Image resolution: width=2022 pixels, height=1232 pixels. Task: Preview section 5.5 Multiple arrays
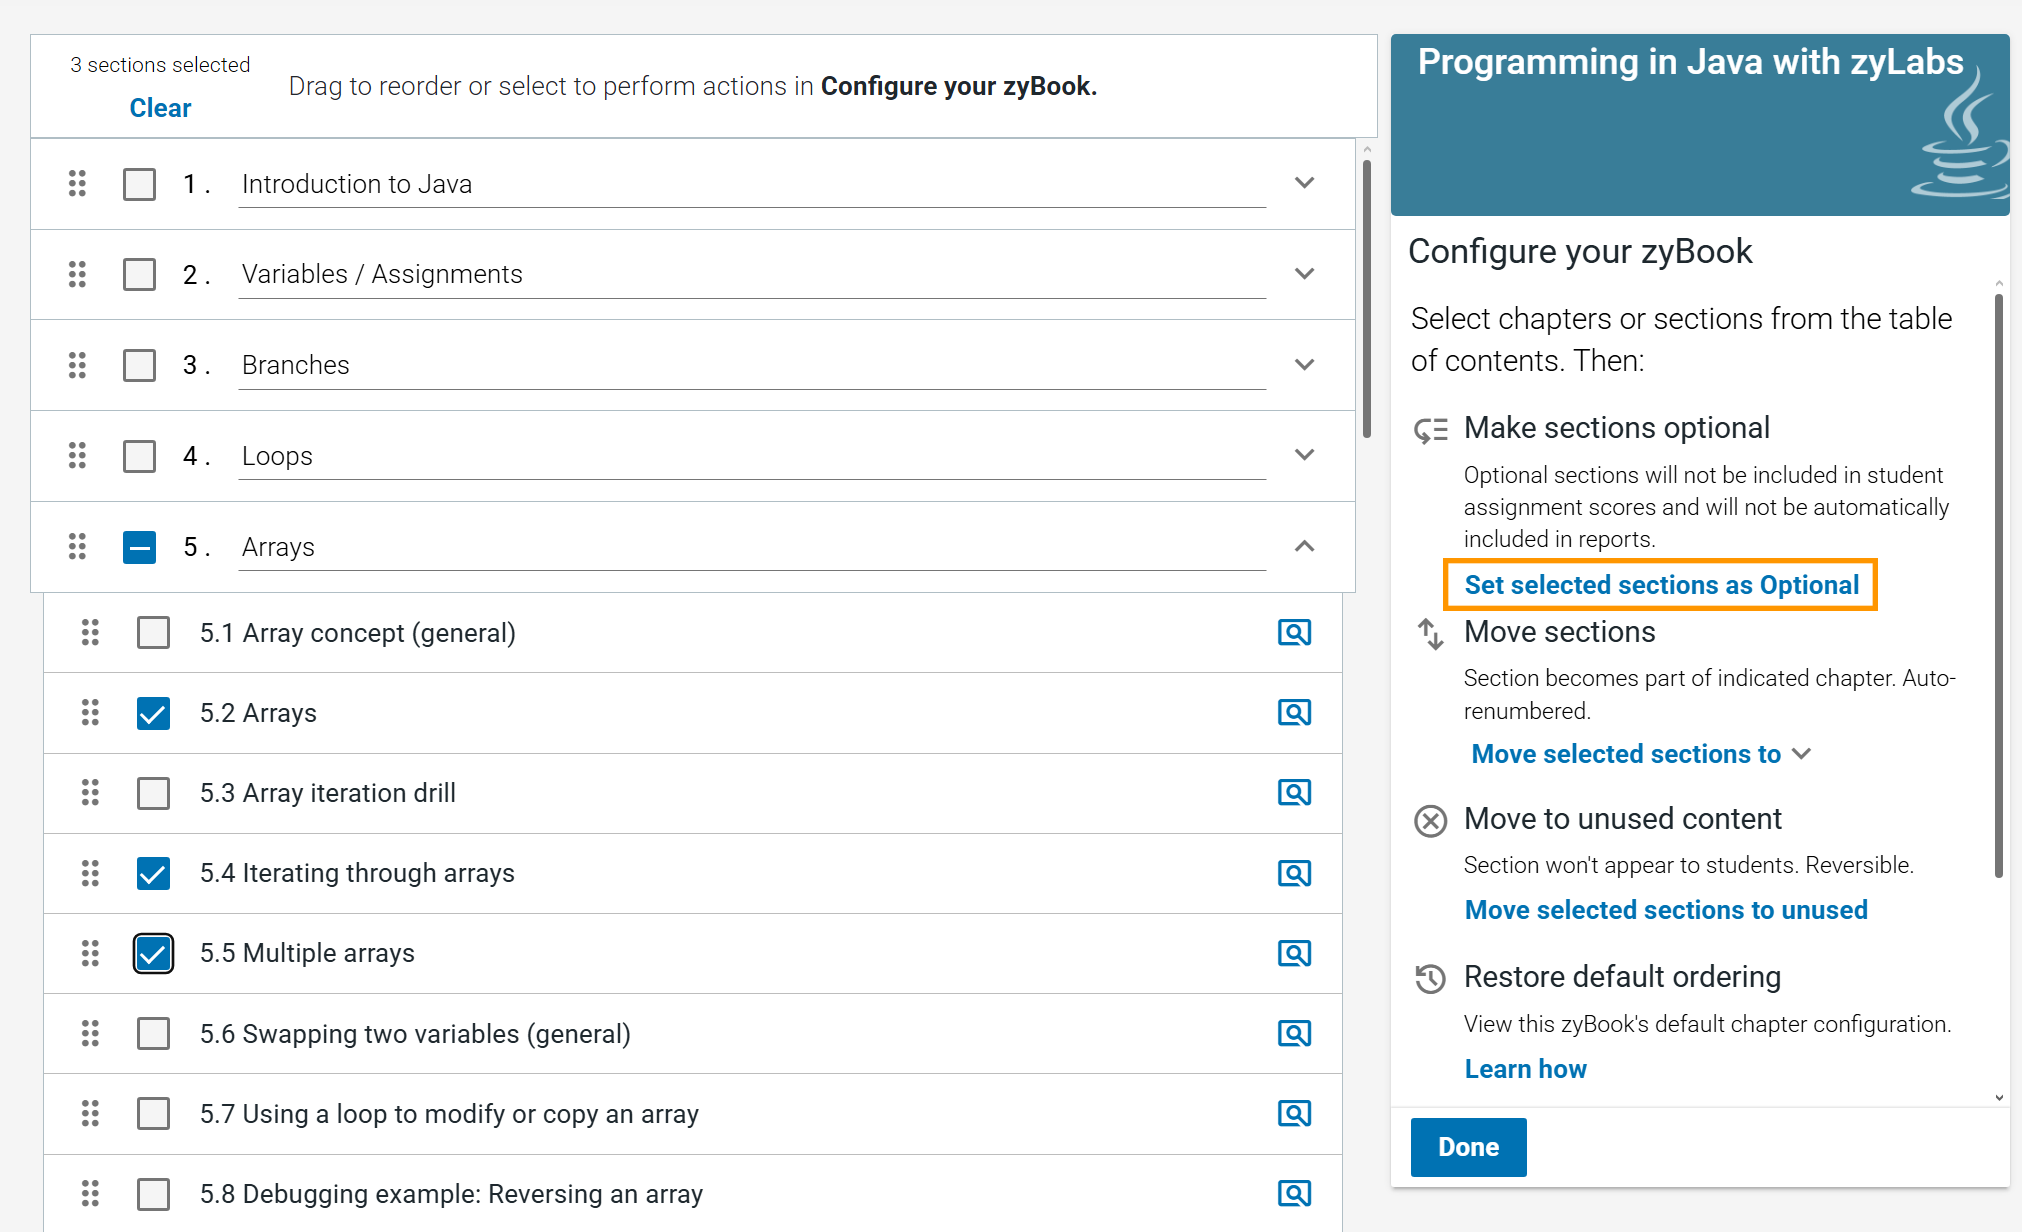[1294, 953]
